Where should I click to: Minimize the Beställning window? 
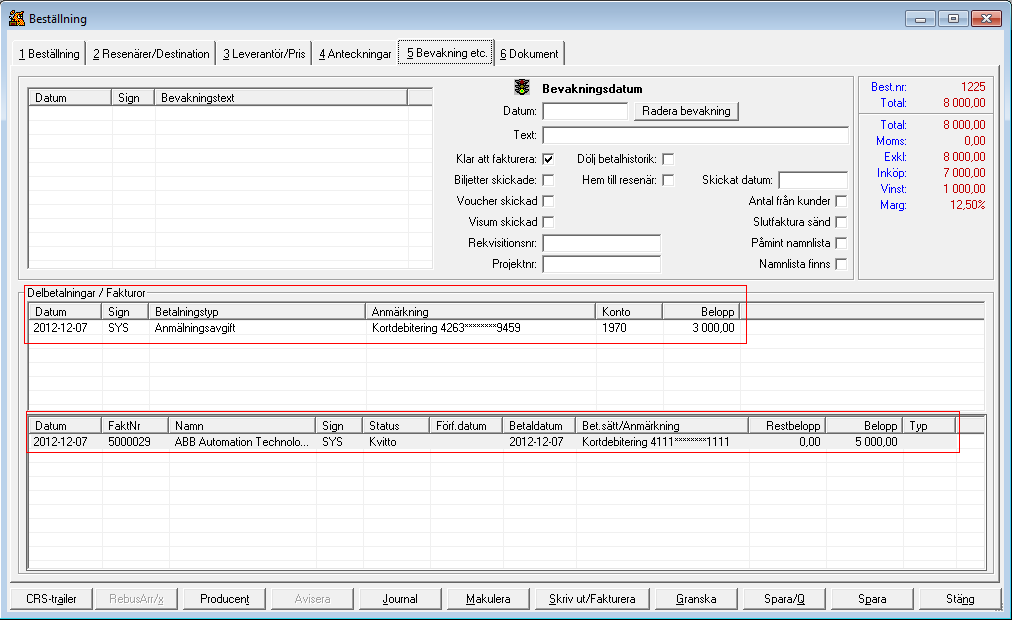(920, 19)
